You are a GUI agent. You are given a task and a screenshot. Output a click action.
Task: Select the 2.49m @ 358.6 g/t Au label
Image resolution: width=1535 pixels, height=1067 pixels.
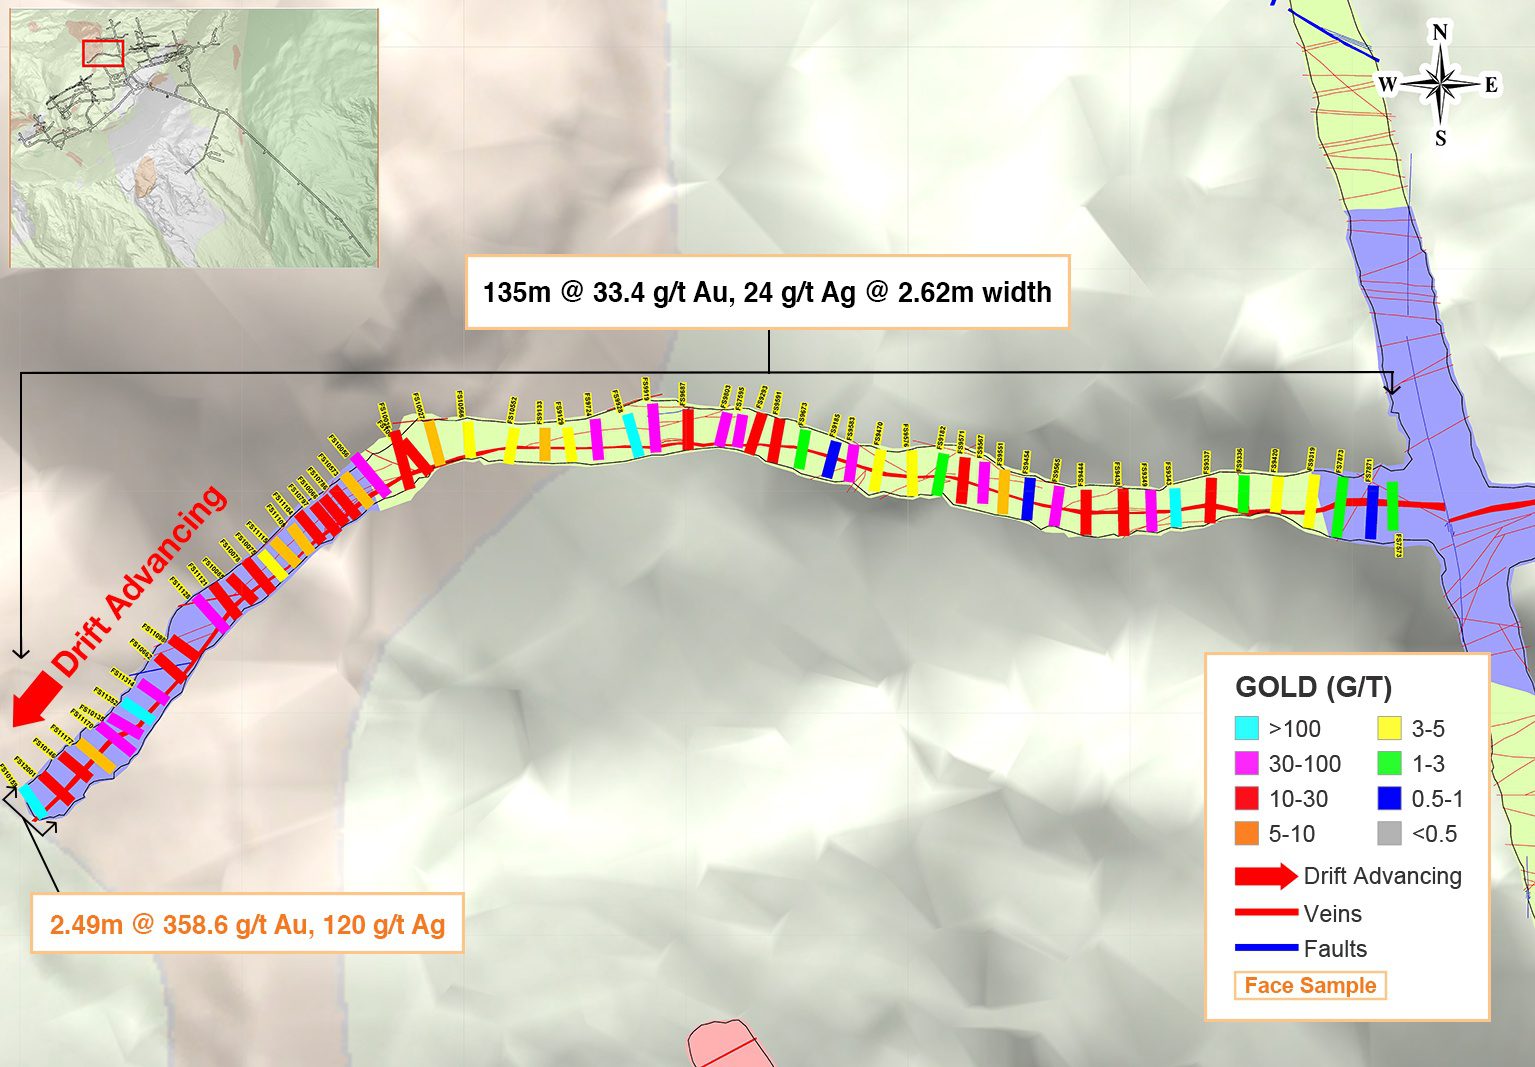(x=247, y=923)
